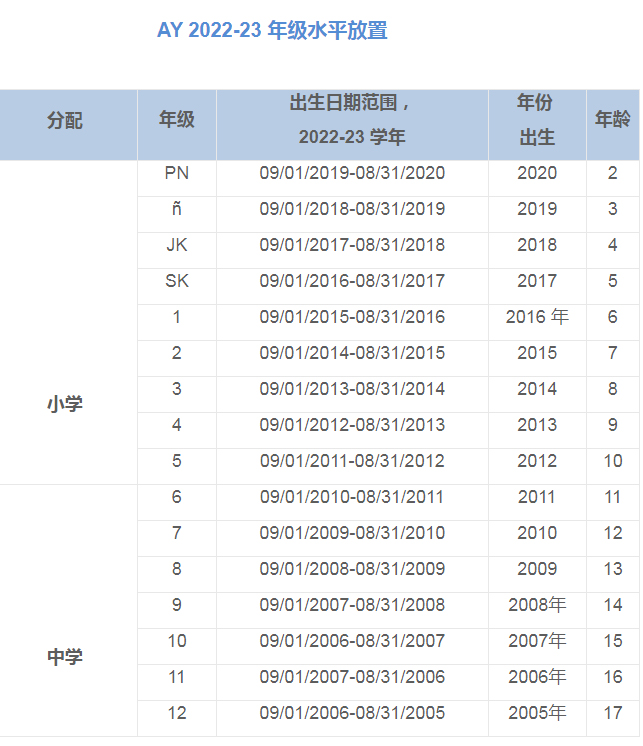Image resolution: width=643 pixels, height=746 pixels.
Task: Click date range 09/01/2019-08/31/2020
Action: pyautogui.click(x=352, y=173)
